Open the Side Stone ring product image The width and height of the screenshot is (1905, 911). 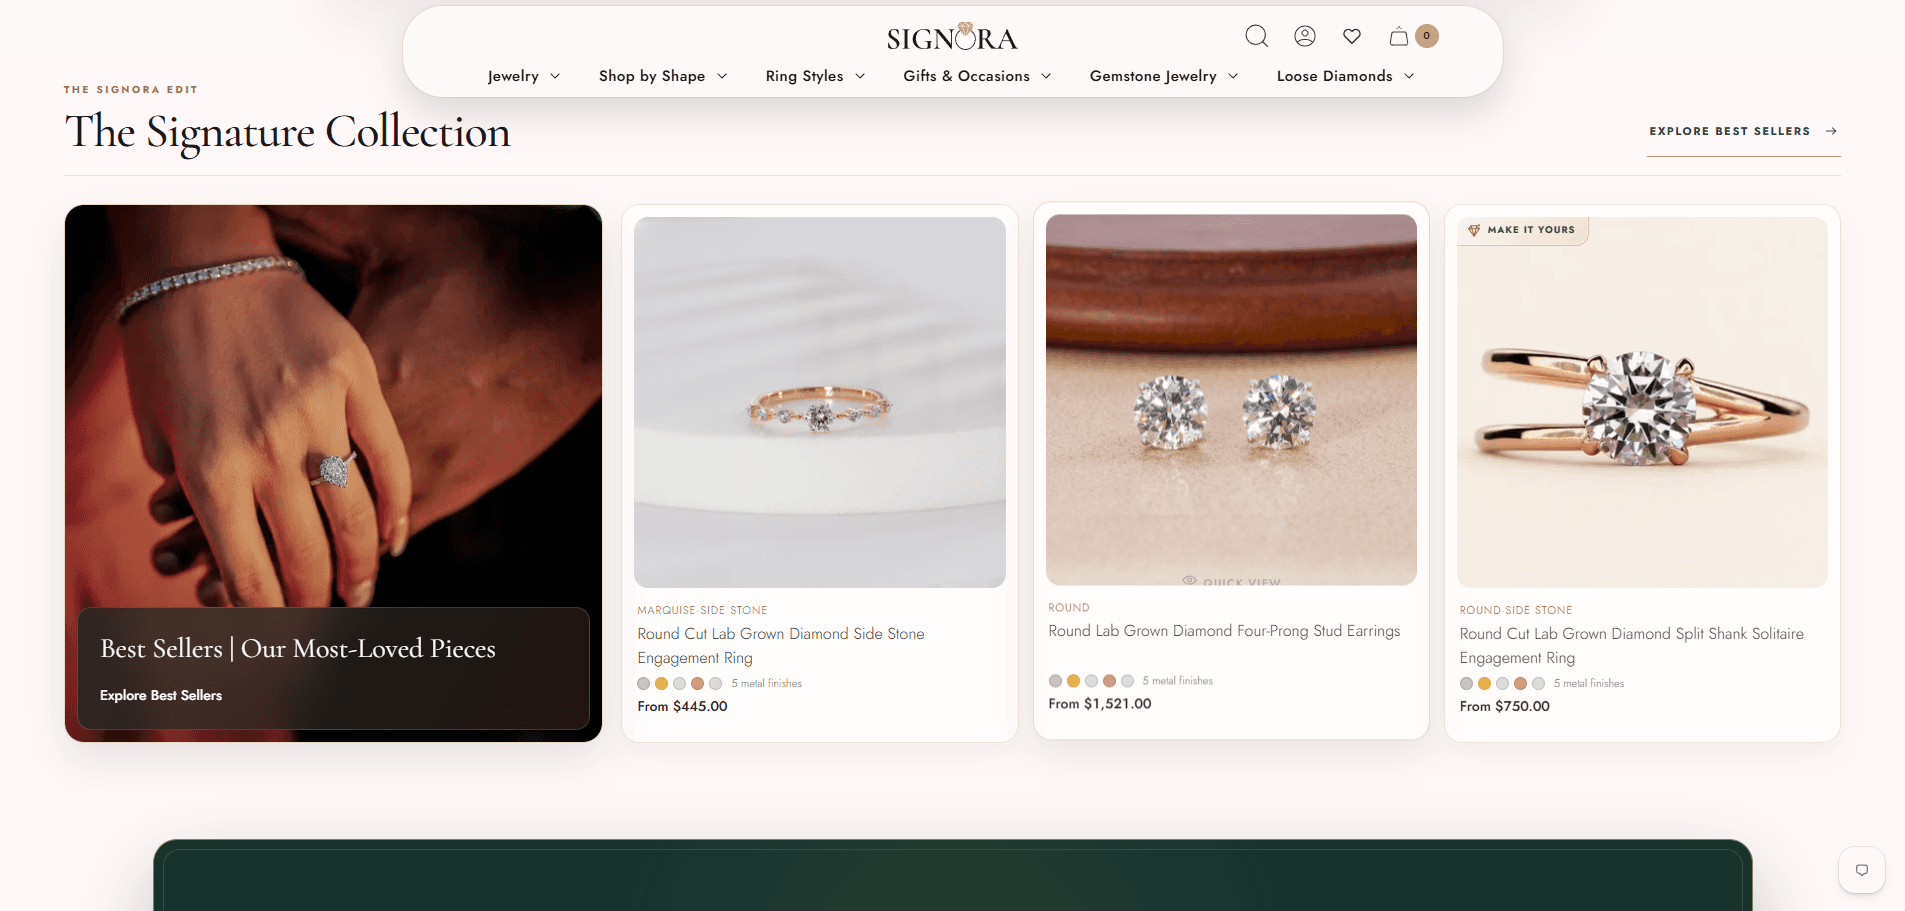coord(820,402)
